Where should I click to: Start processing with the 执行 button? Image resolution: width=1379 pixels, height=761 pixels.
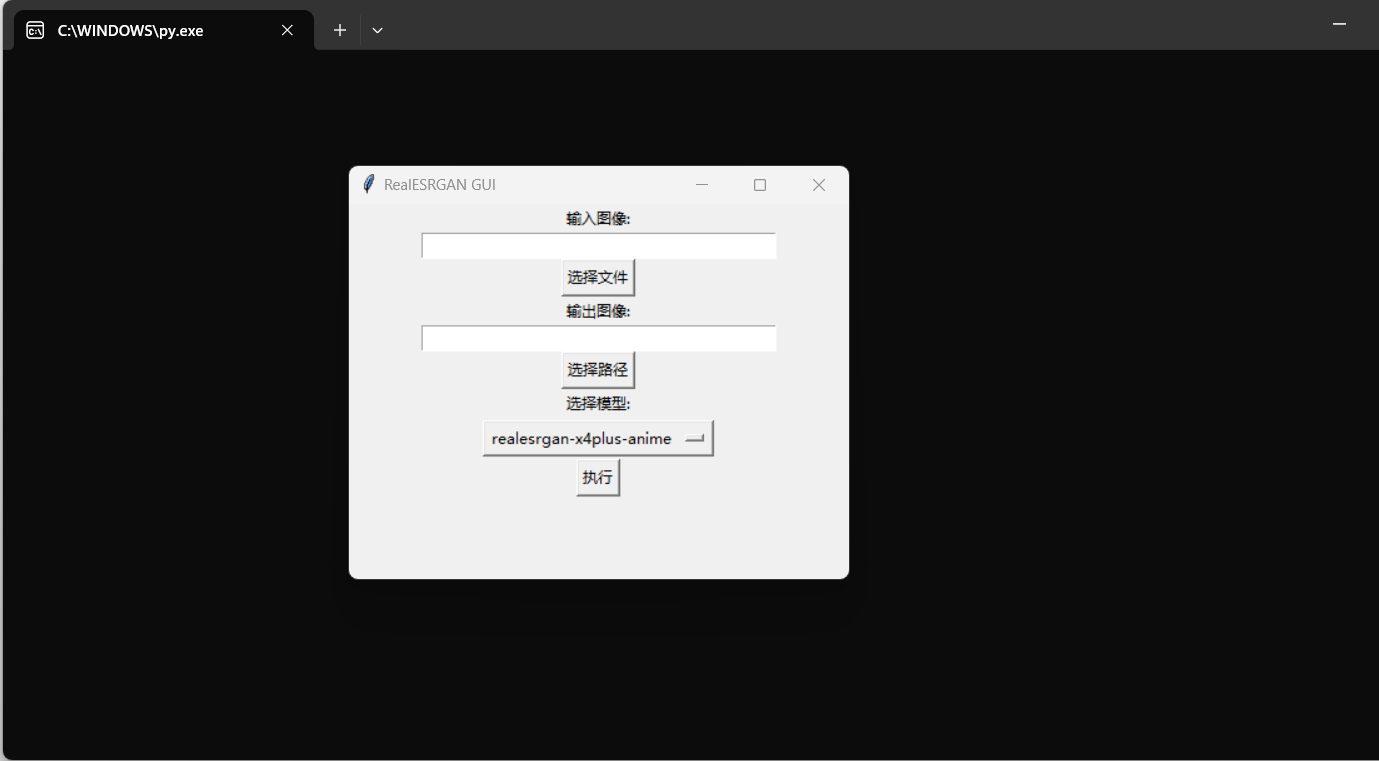pos(597,477)
